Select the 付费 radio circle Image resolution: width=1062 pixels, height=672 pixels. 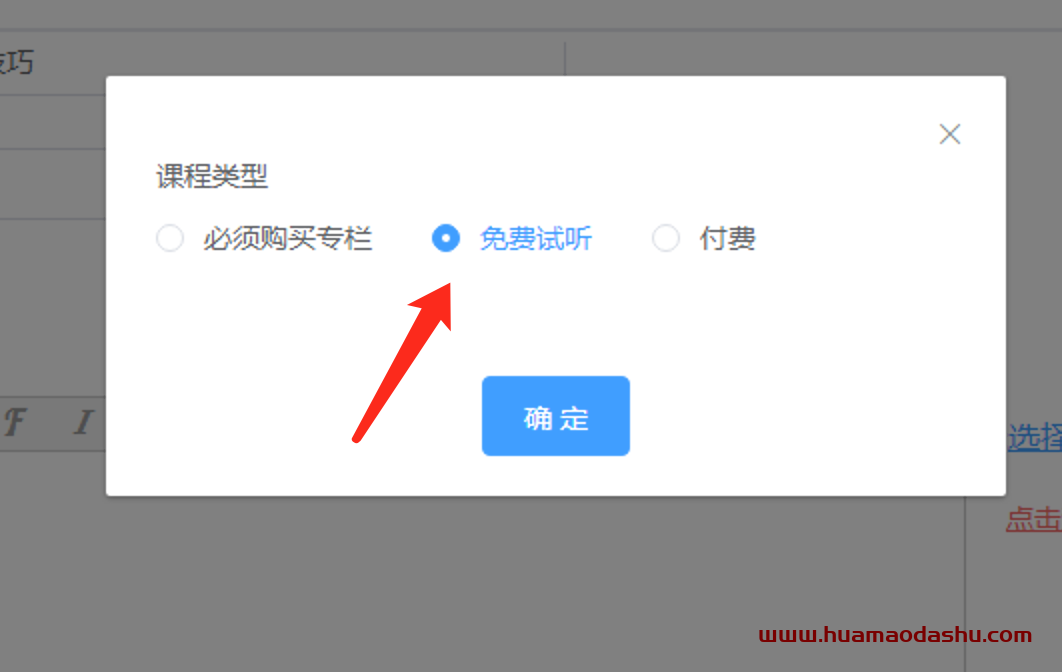click(x=666, y=238)
